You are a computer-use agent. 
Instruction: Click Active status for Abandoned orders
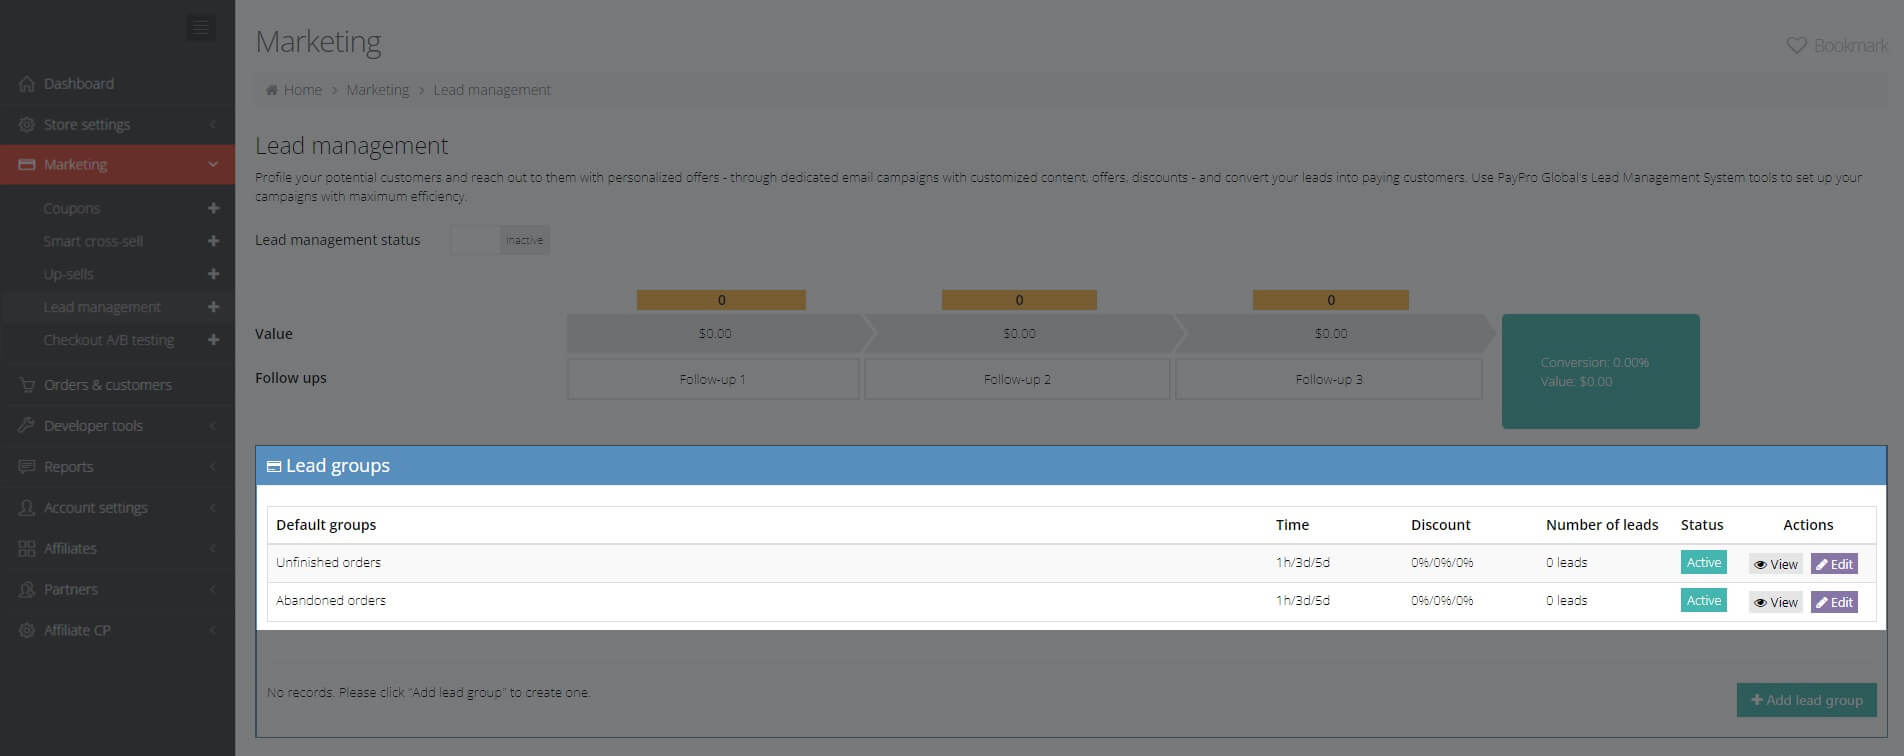pyautogui.click(x=1703, y=601)
